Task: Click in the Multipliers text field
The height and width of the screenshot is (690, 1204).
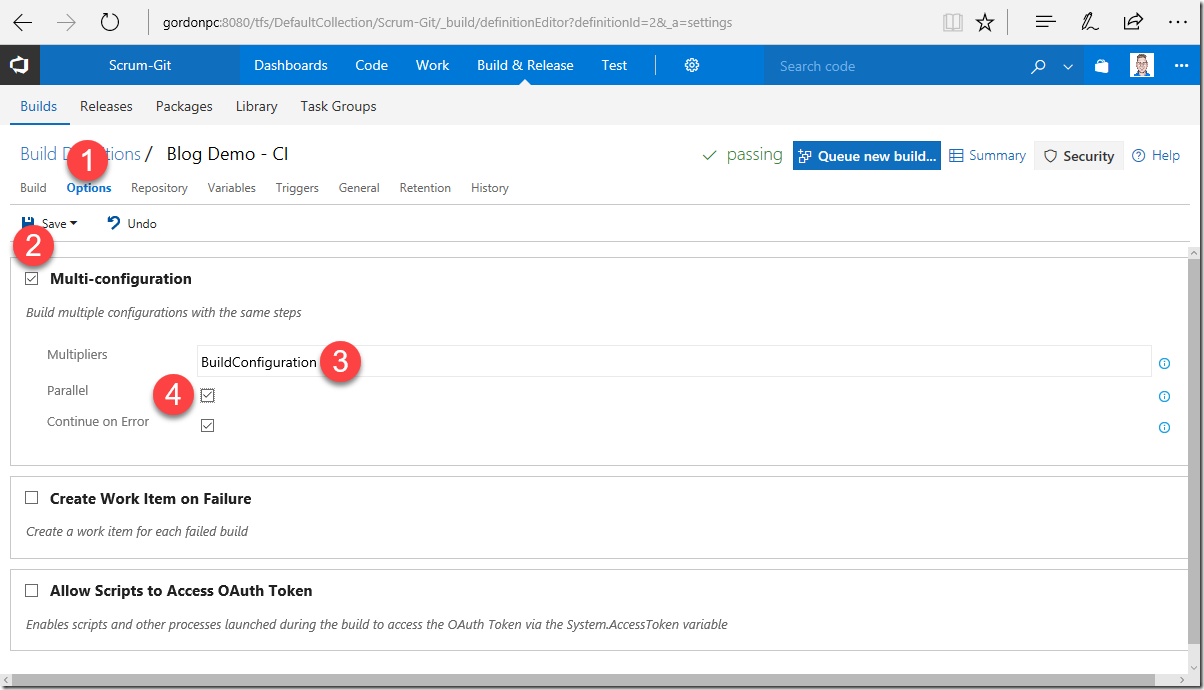Action: click(x=674, y=362)
